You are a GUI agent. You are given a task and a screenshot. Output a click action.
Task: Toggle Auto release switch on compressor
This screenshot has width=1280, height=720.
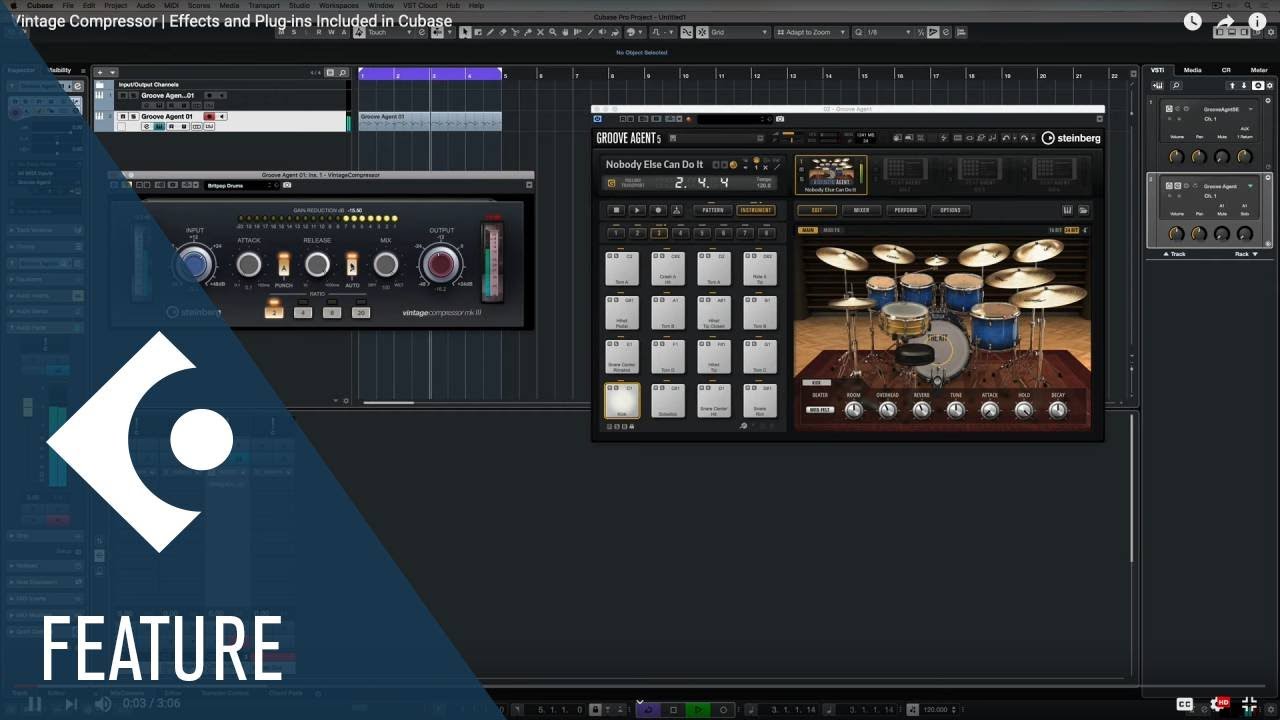click(x=352, y=266)
